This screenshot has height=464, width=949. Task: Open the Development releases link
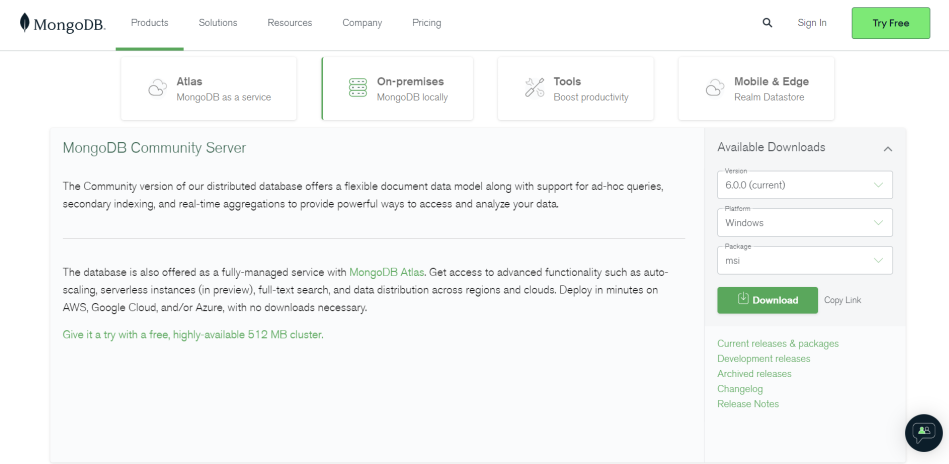point(763,359)
